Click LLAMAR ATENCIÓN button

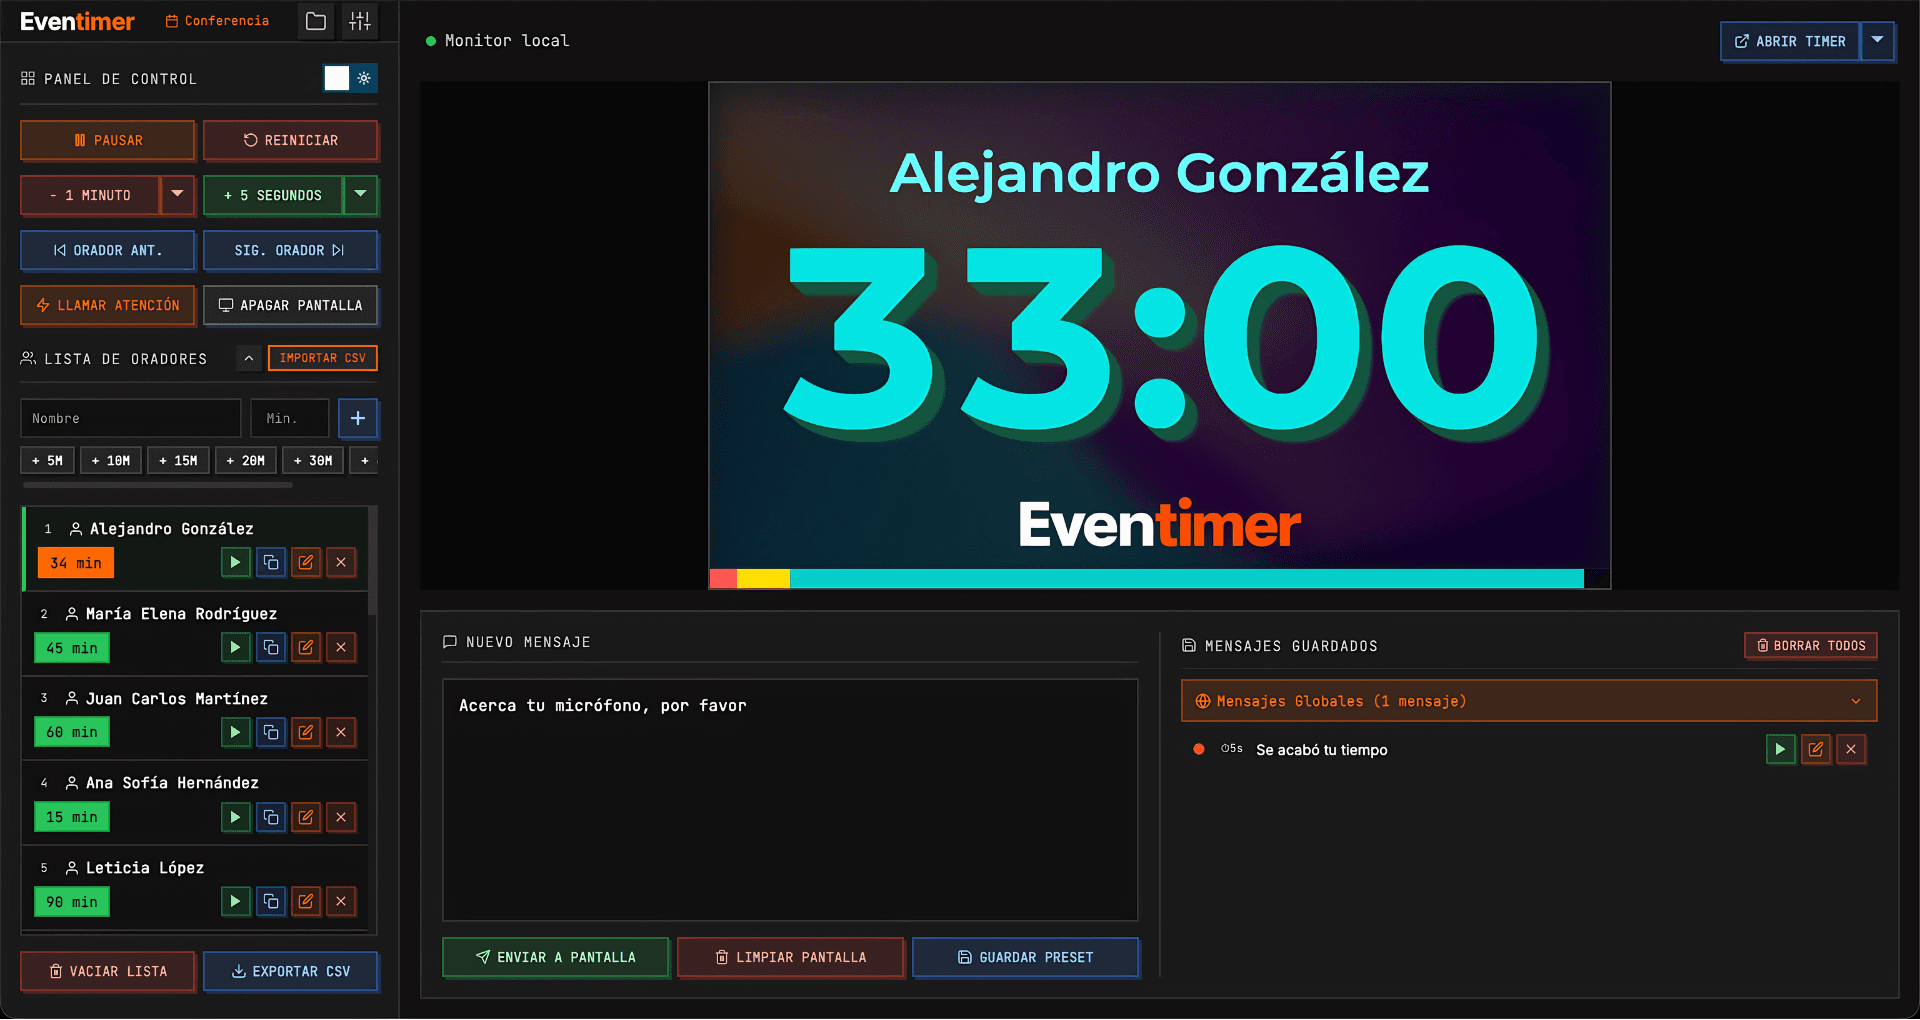tap(108, 305)
